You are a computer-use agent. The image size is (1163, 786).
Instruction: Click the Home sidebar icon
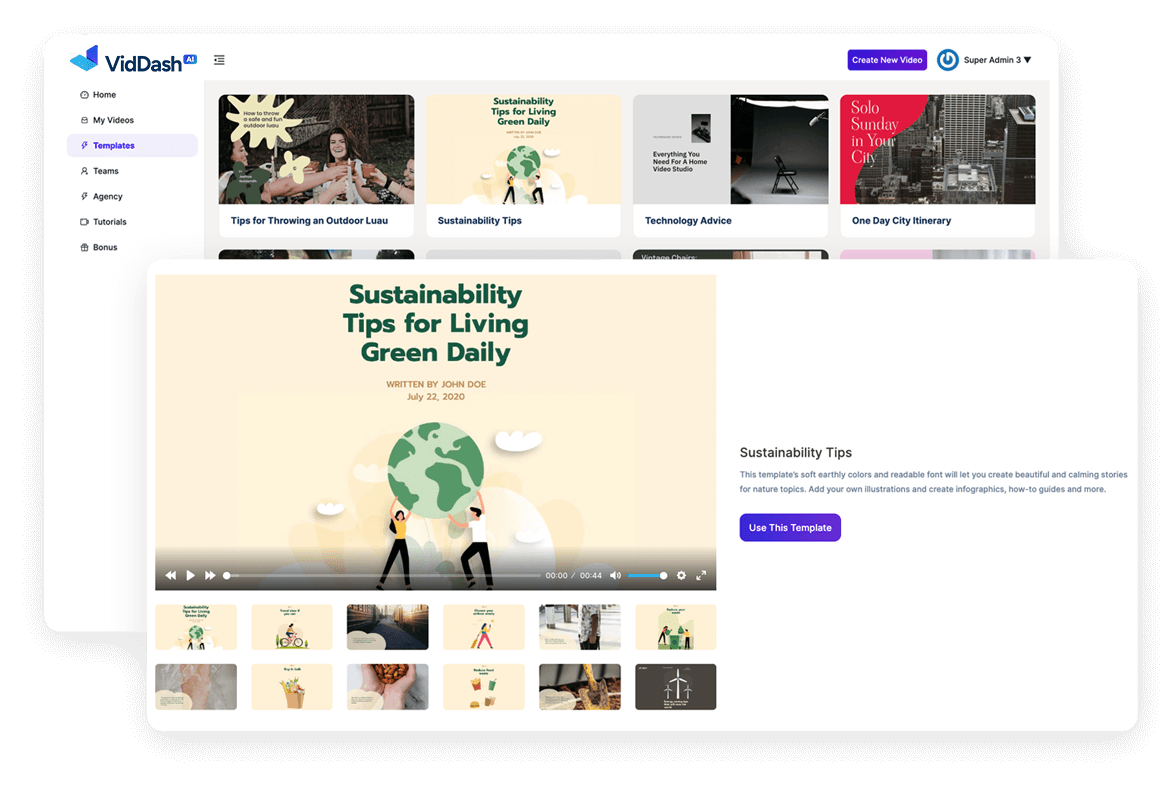[x=84, y=95]
